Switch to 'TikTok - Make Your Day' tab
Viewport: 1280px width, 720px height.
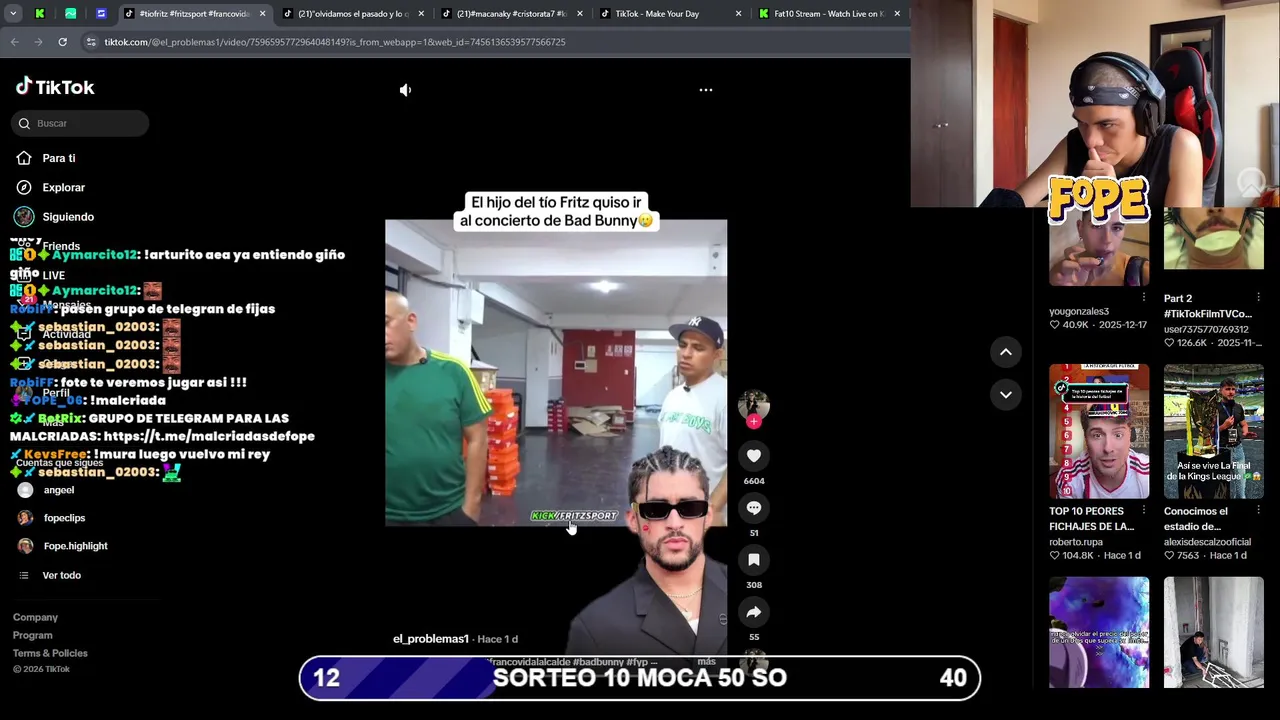pos(657,14)
